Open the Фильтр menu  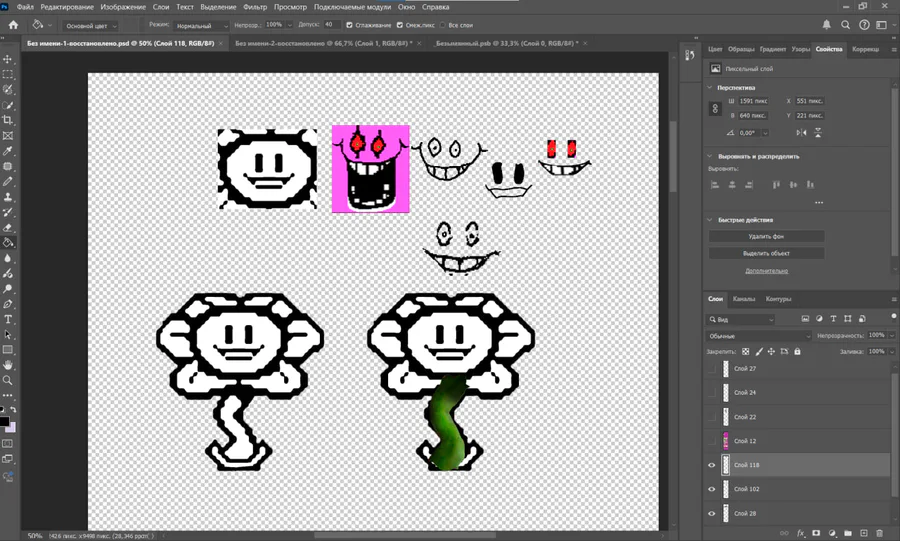click(x=255, y=7)
